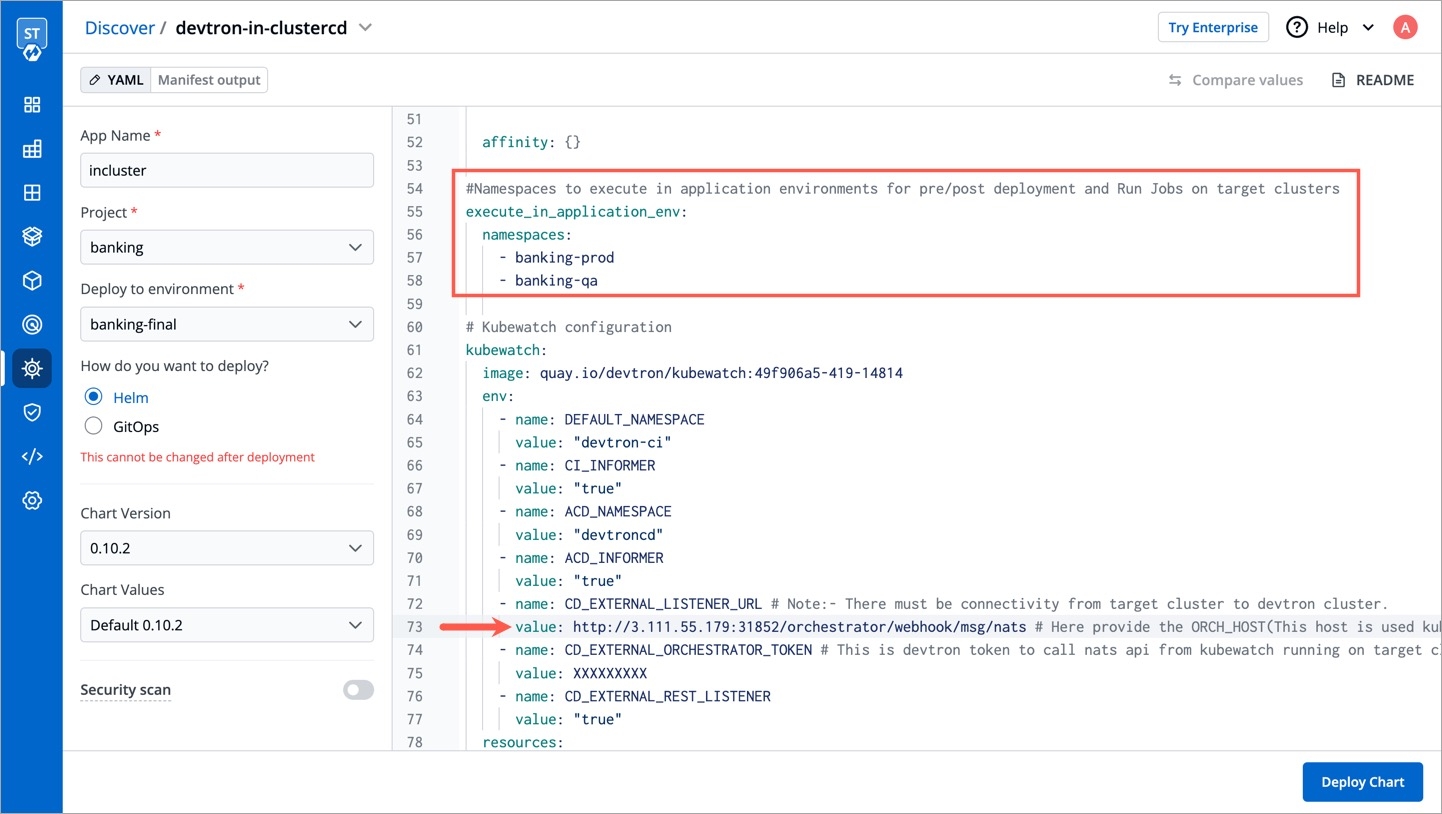This screenshot has height=814, width=1442.
Task: Open the user avatar 'A' profile
Action: [1405, 27]
